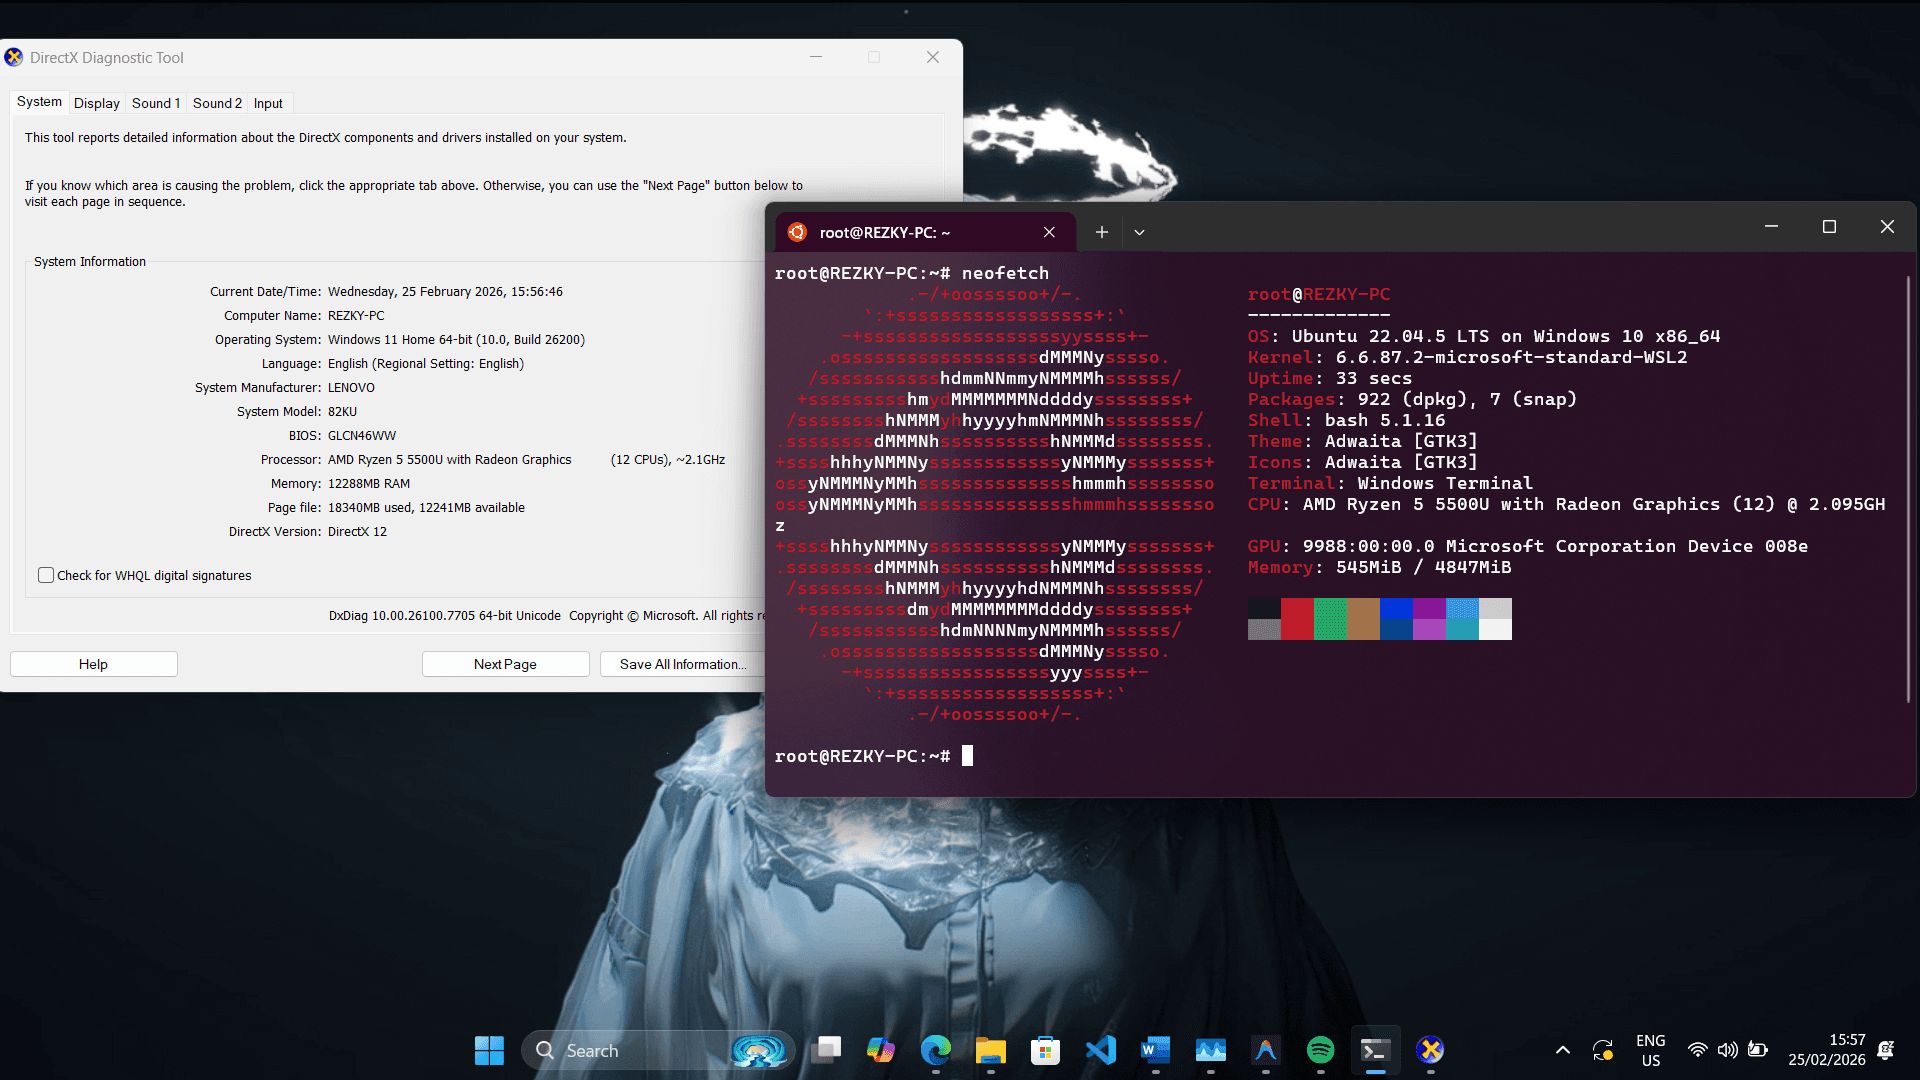The height and width of the screenshot is (1080, 1920).
Task: Click the Help button in DxDiag
Action: click(94, 664)
